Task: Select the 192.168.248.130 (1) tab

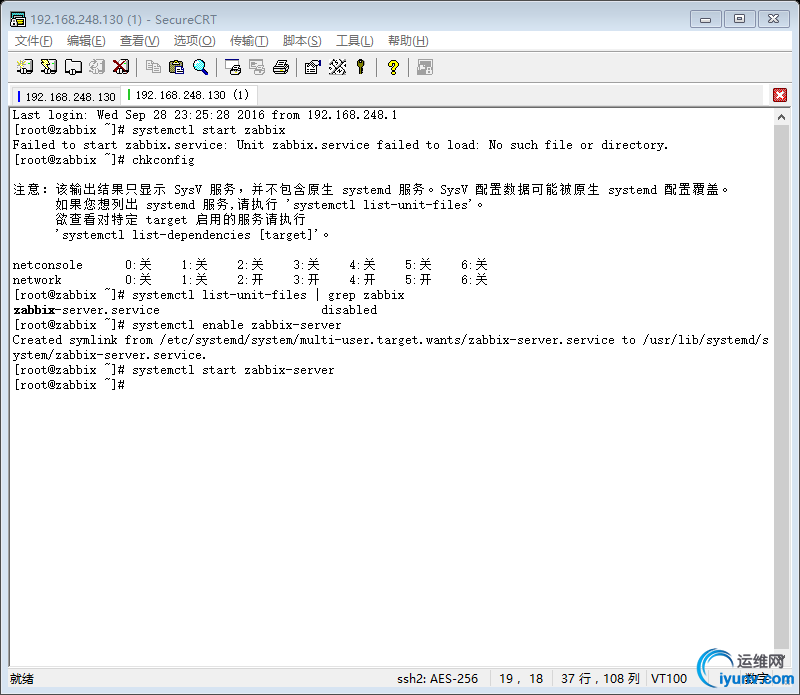Action: pos(189,95)
